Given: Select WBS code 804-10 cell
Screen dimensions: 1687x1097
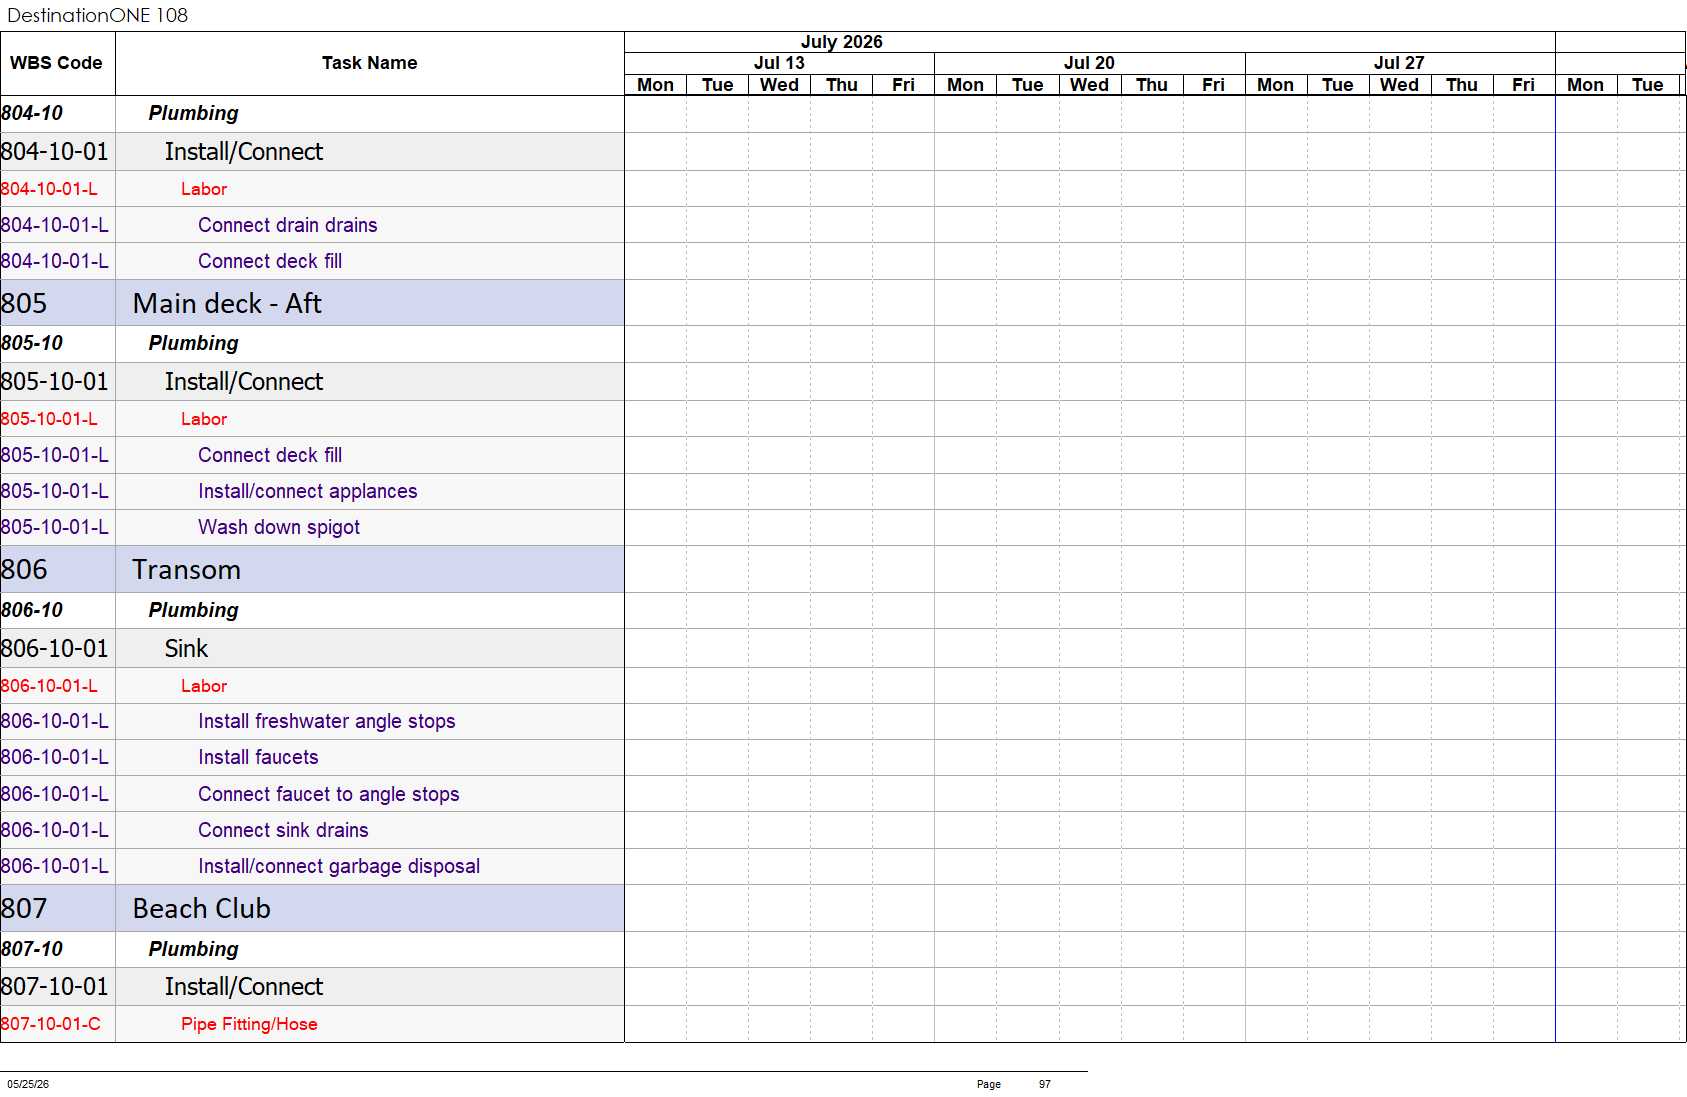Looking at the screenshot, I should [57, 113].
